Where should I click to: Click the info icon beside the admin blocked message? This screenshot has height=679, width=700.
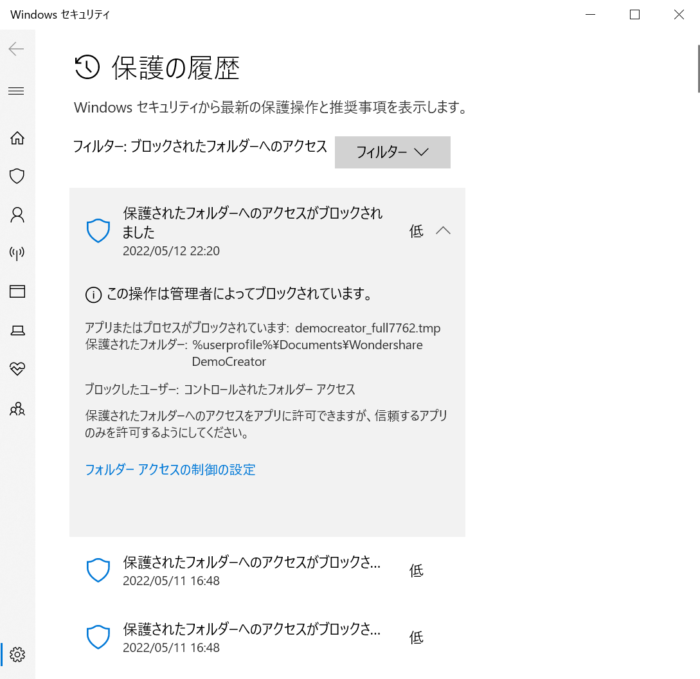pos(93,295)
